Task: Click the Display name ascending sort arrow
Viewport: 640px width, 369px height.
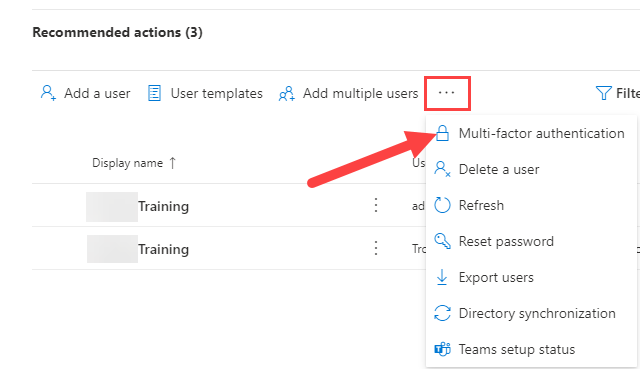Action: coord(173,163)
